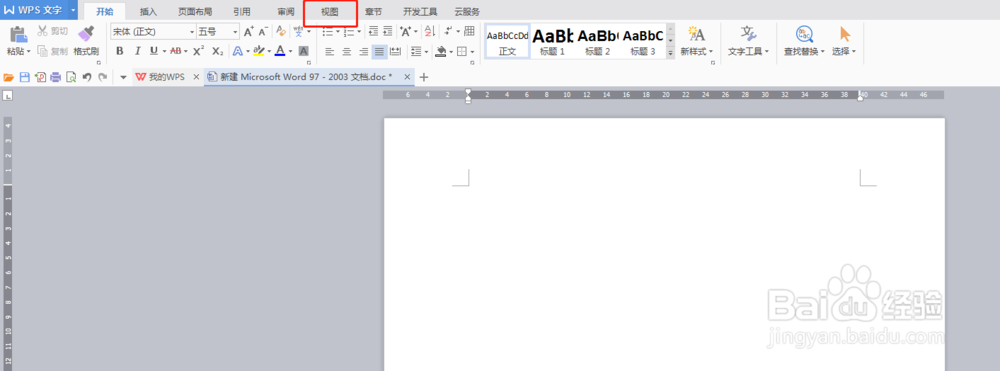Click the decrease indent icon
Image resolution: width=1000 pixels, height=371 pixels.
(373, 31)
